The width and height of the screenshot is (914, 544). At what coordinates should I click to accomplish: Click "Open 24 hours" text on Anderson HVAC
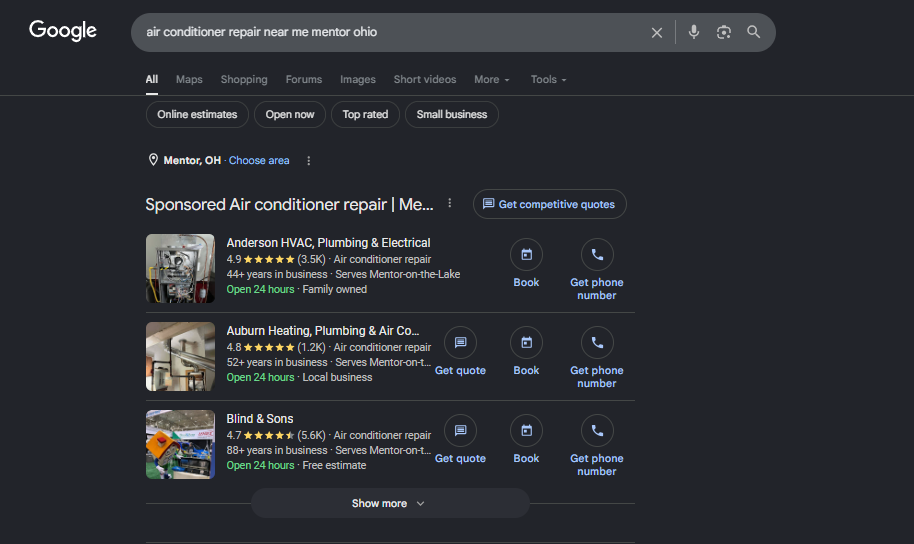pos(260,289)
